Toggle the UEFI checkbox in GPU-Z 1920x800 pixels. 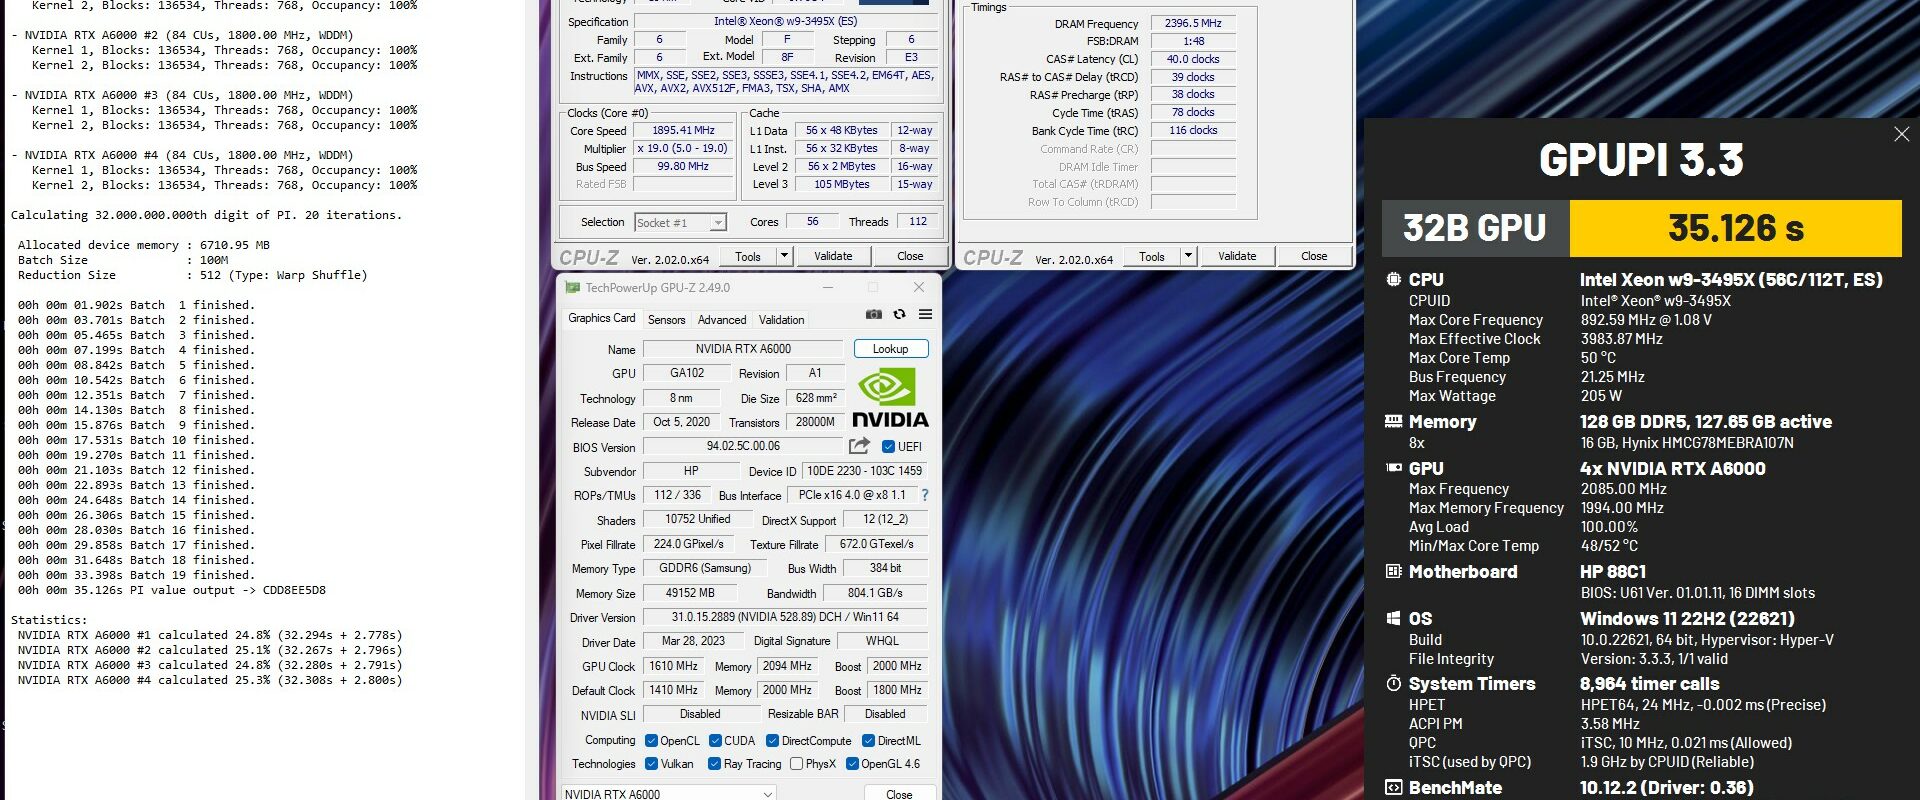click(x=888, y=447)
